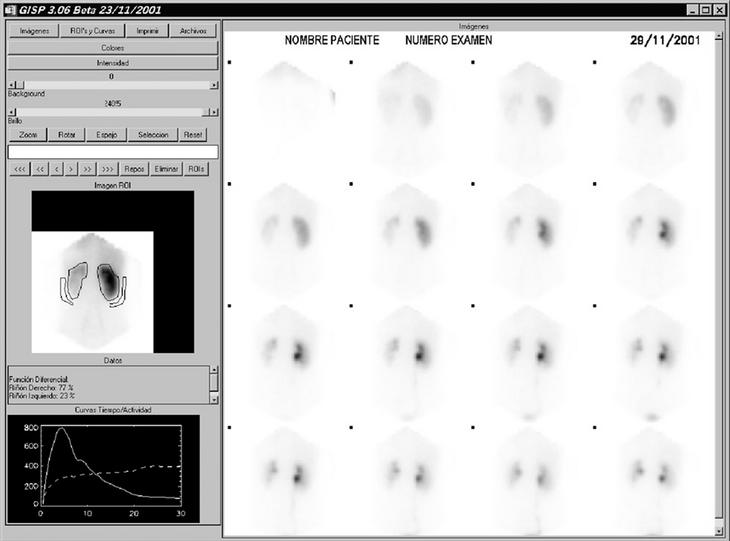Open the Archivos menu button
The image size is (730, 541).
coord(193,31)
